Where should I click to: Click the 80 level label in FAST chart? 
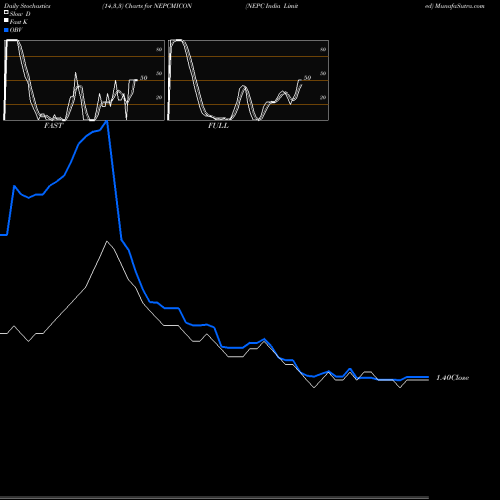click(x=159, y=49)
